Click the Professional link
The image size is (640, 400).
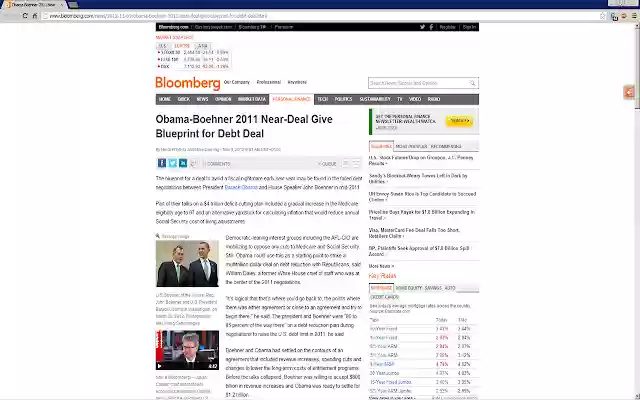pyautogui.click(x=269, y=82)
